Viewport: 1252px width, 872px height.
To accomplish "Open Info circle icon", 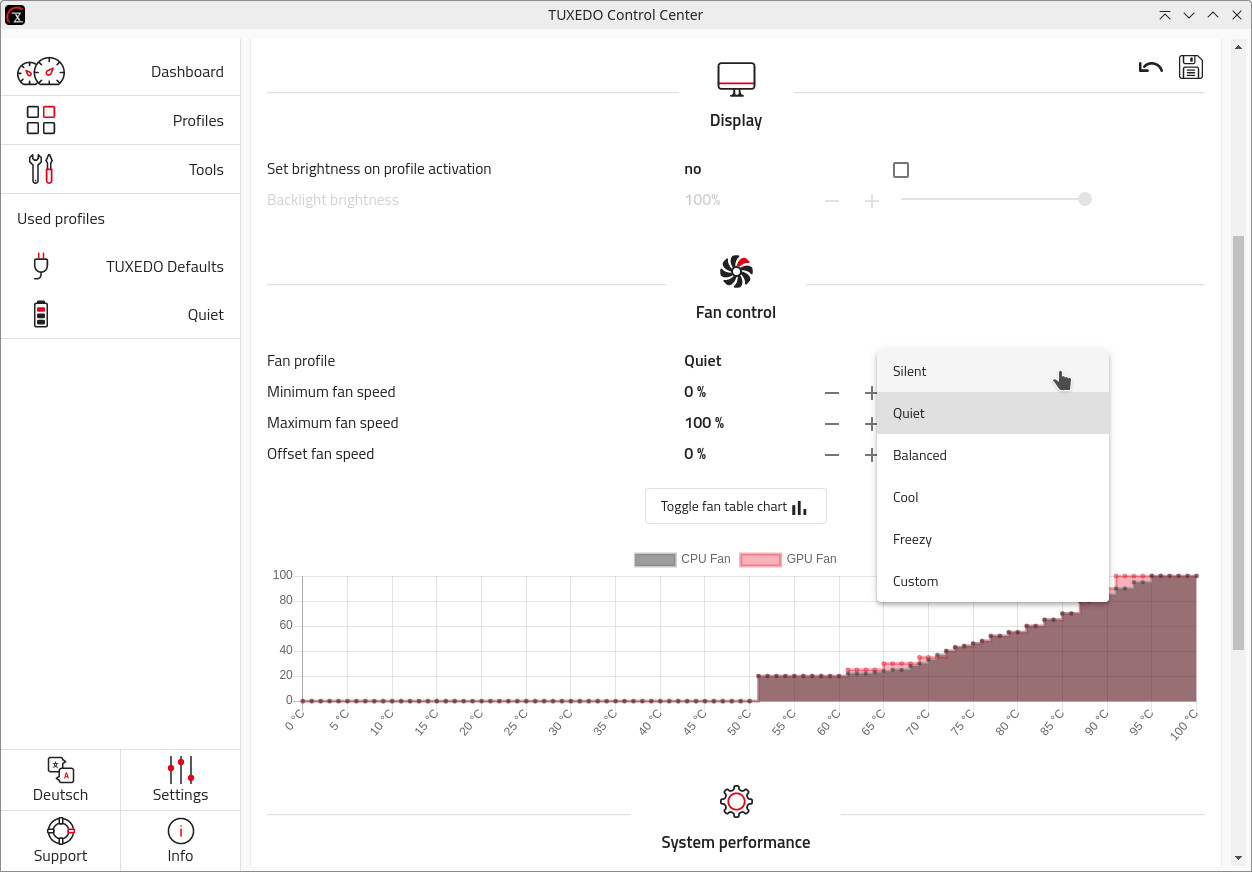I will (180, 831).
